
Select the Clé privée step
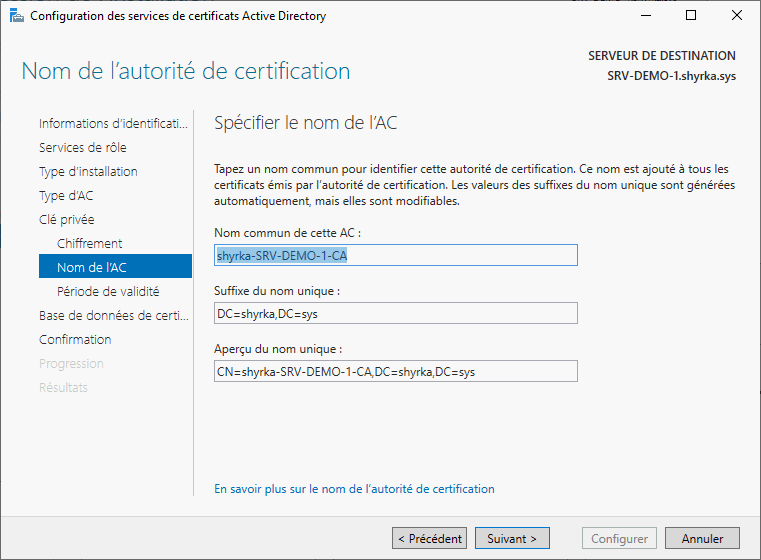point(67,220)
